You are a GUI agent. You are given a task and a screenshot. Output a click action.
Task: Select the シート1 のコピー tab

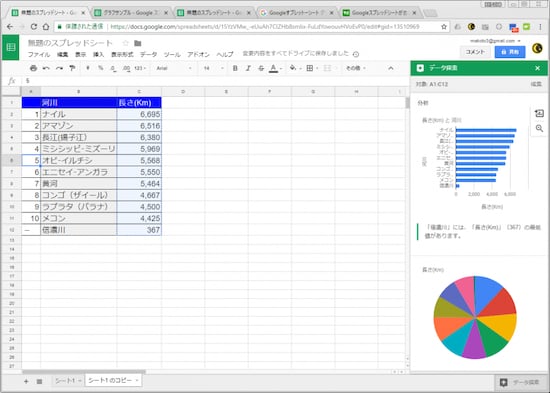coord(110,380)
